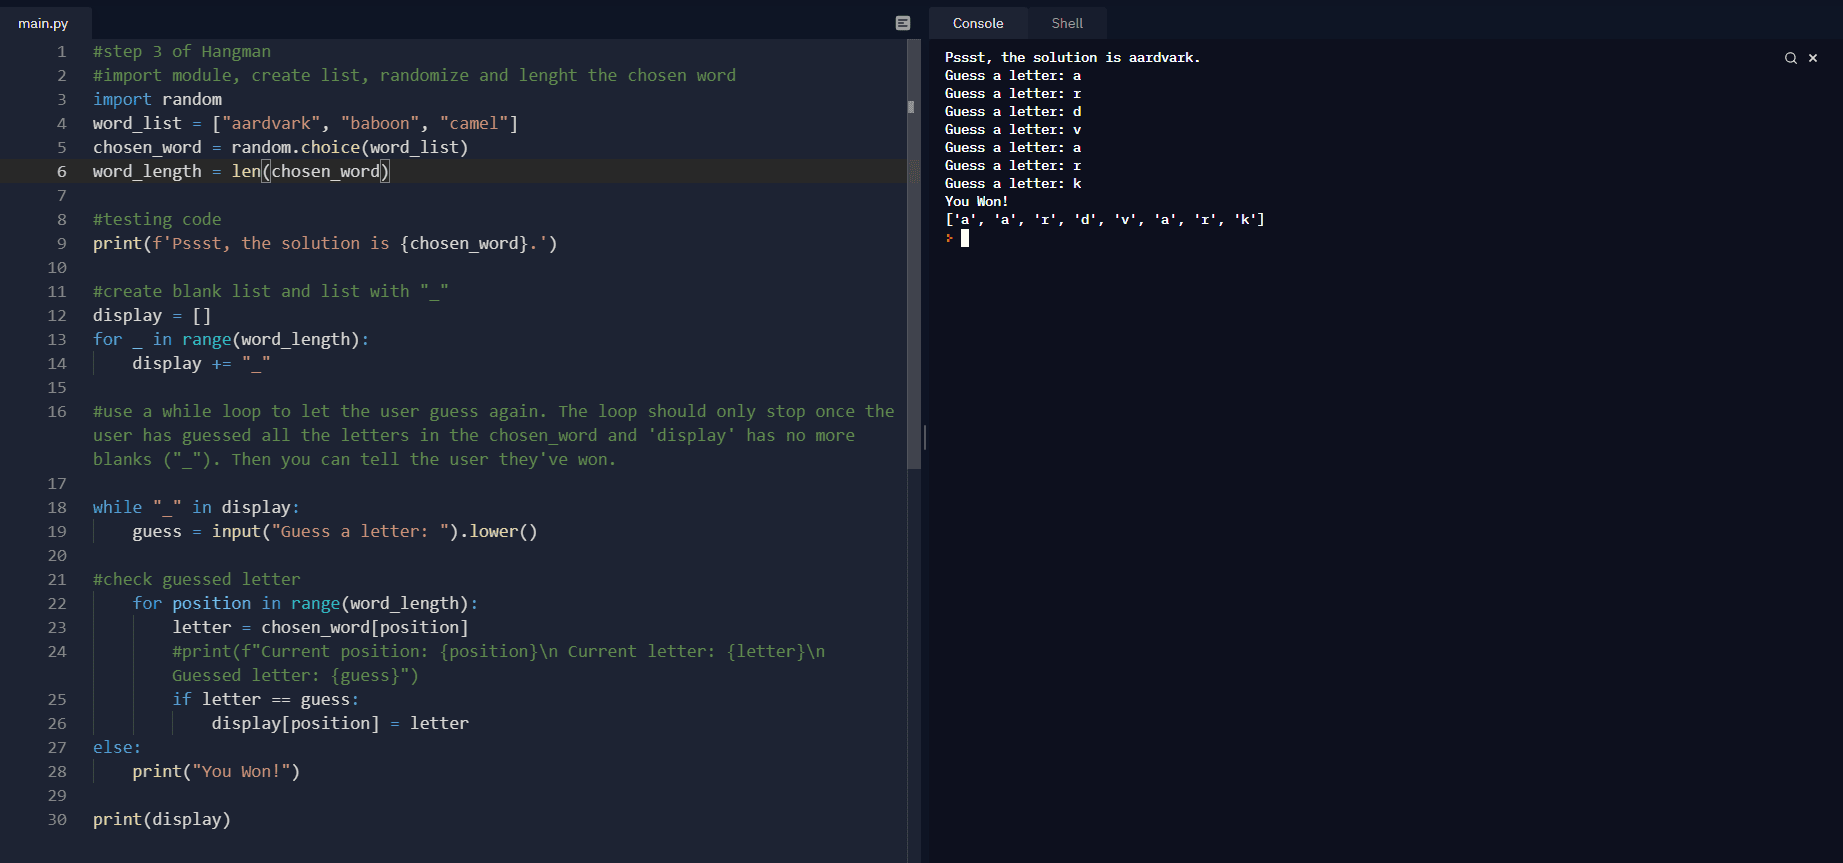Click console line 'Guess a letter: v'
This screenshot has height=863, width=1843.
point(1013,130)
